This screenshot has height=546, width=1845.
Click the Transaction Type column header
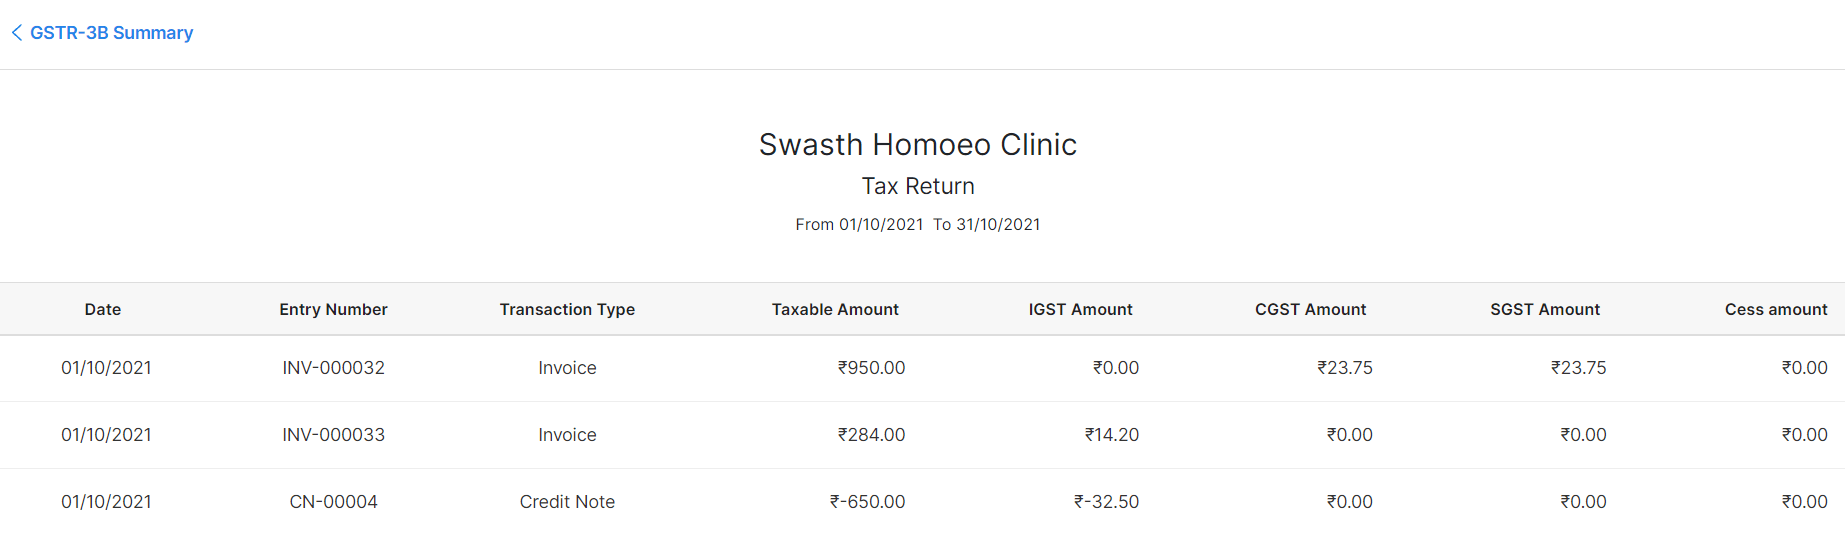coord(567,310)
